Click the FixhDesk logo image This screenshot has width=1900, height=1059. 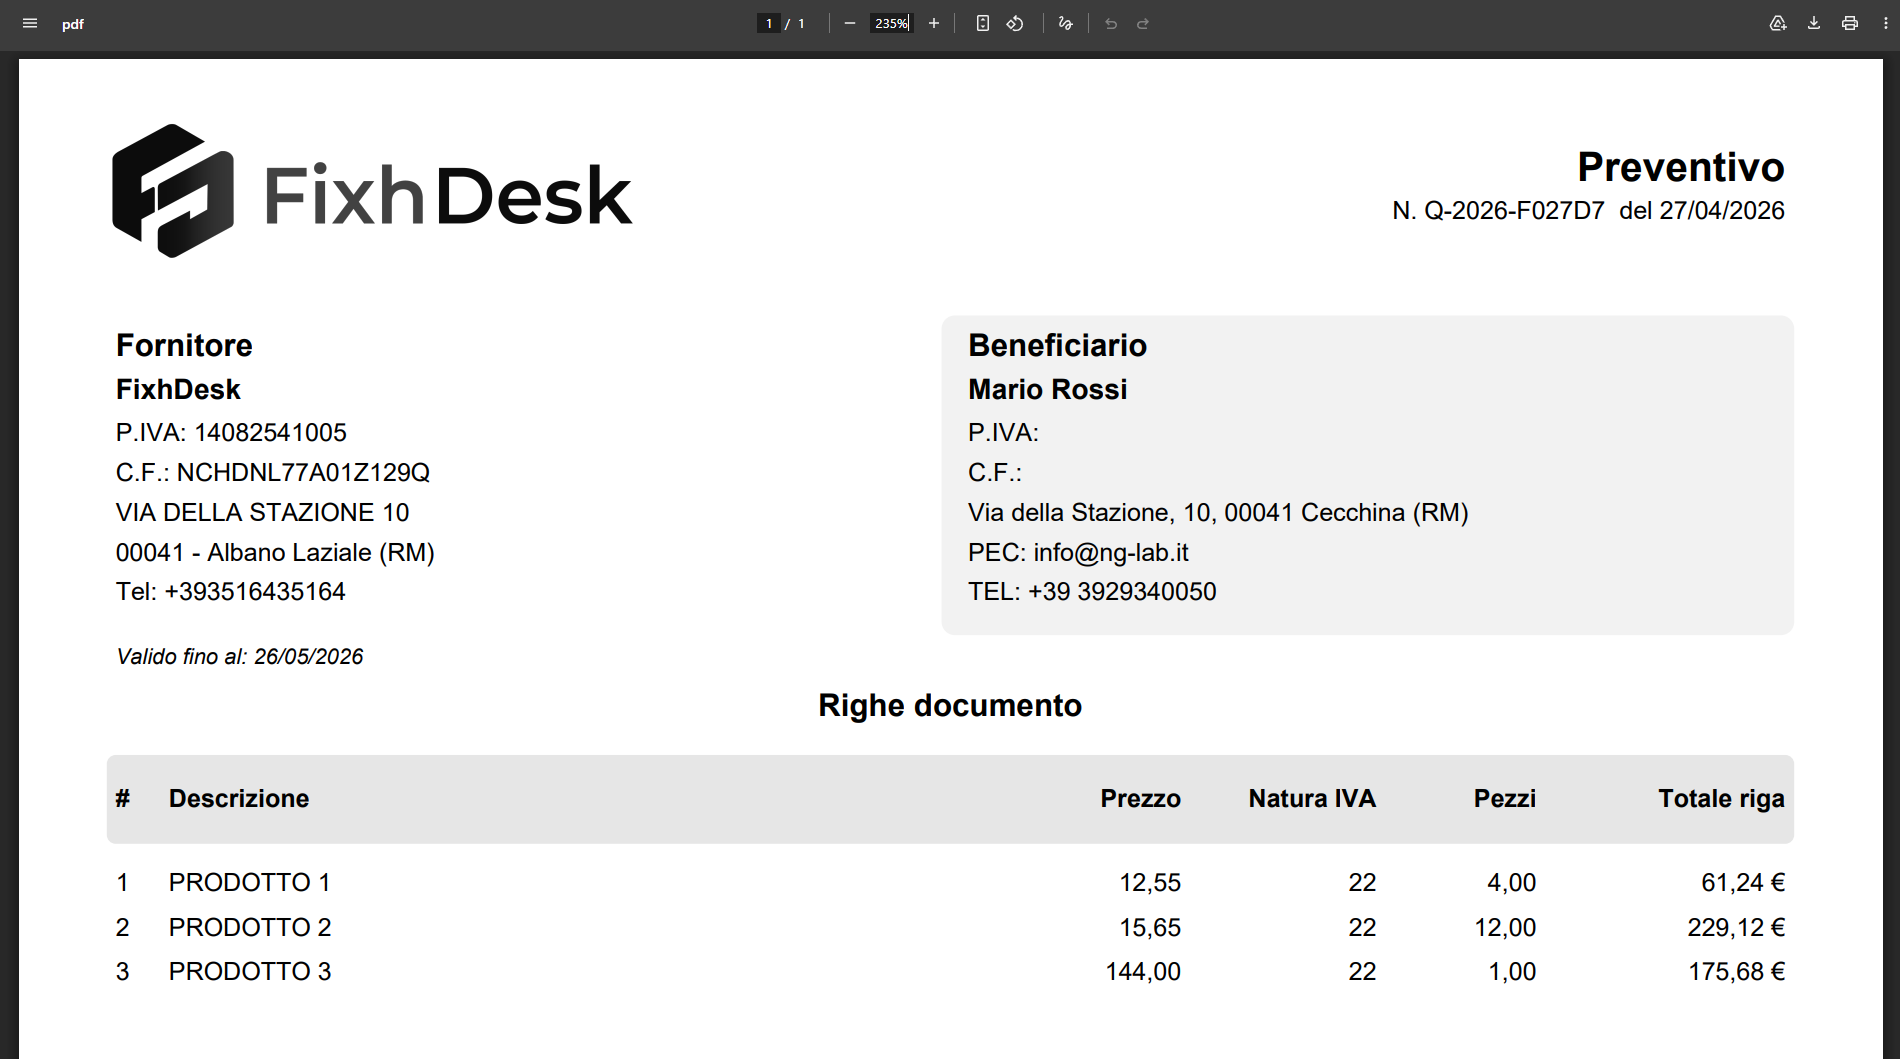pyautogui.click(x=372, y=191)
